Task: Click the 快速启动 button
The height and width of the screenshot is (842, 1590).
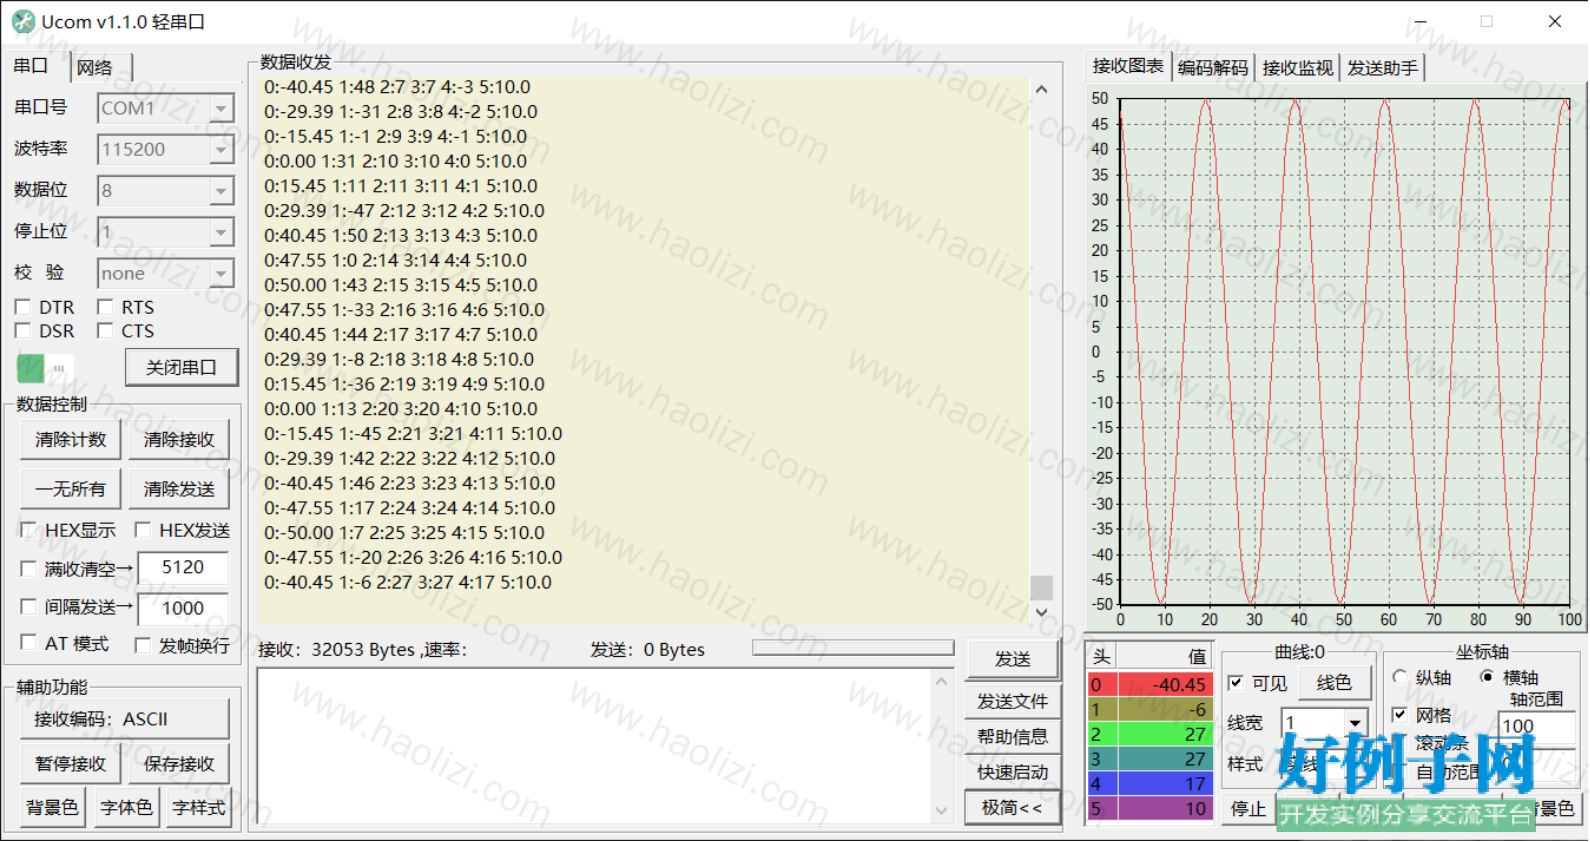Action: 1012,772
